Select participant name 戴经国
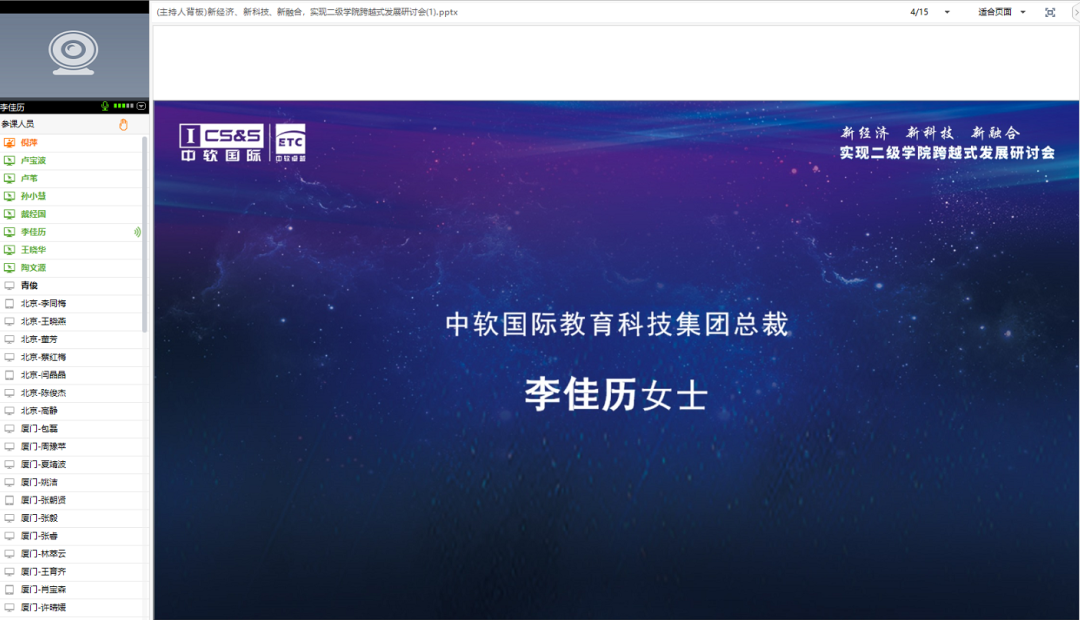Viewport: 1080px width, 620px height. pyautogui.click(x=33, y=214)
